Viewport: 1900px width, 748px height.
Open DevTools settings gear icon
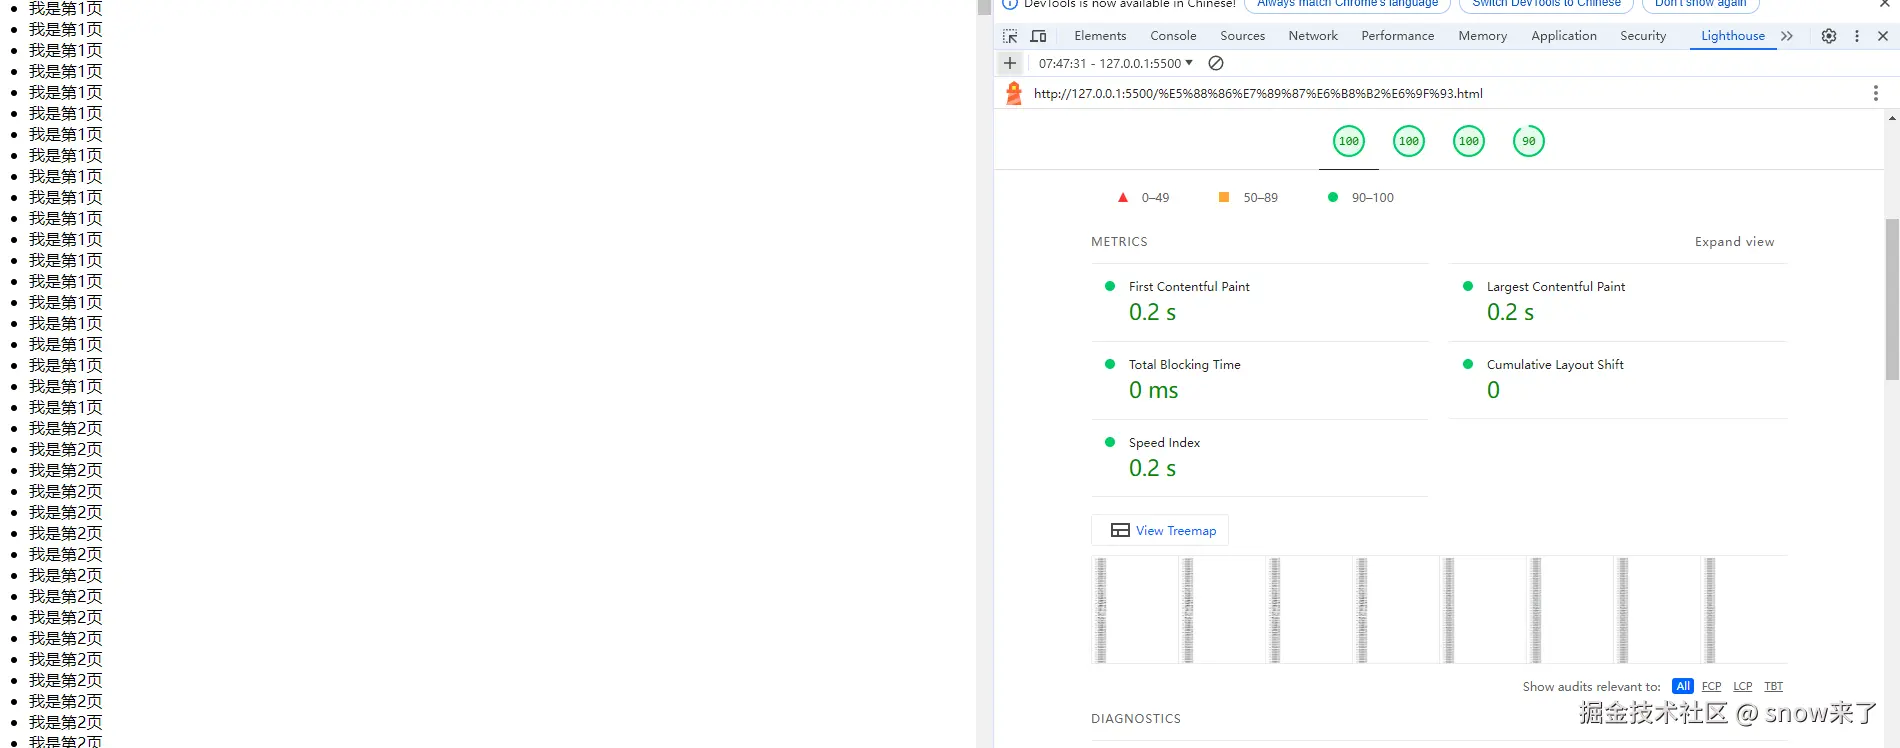pyautogui.click(x=1829, y=36)
